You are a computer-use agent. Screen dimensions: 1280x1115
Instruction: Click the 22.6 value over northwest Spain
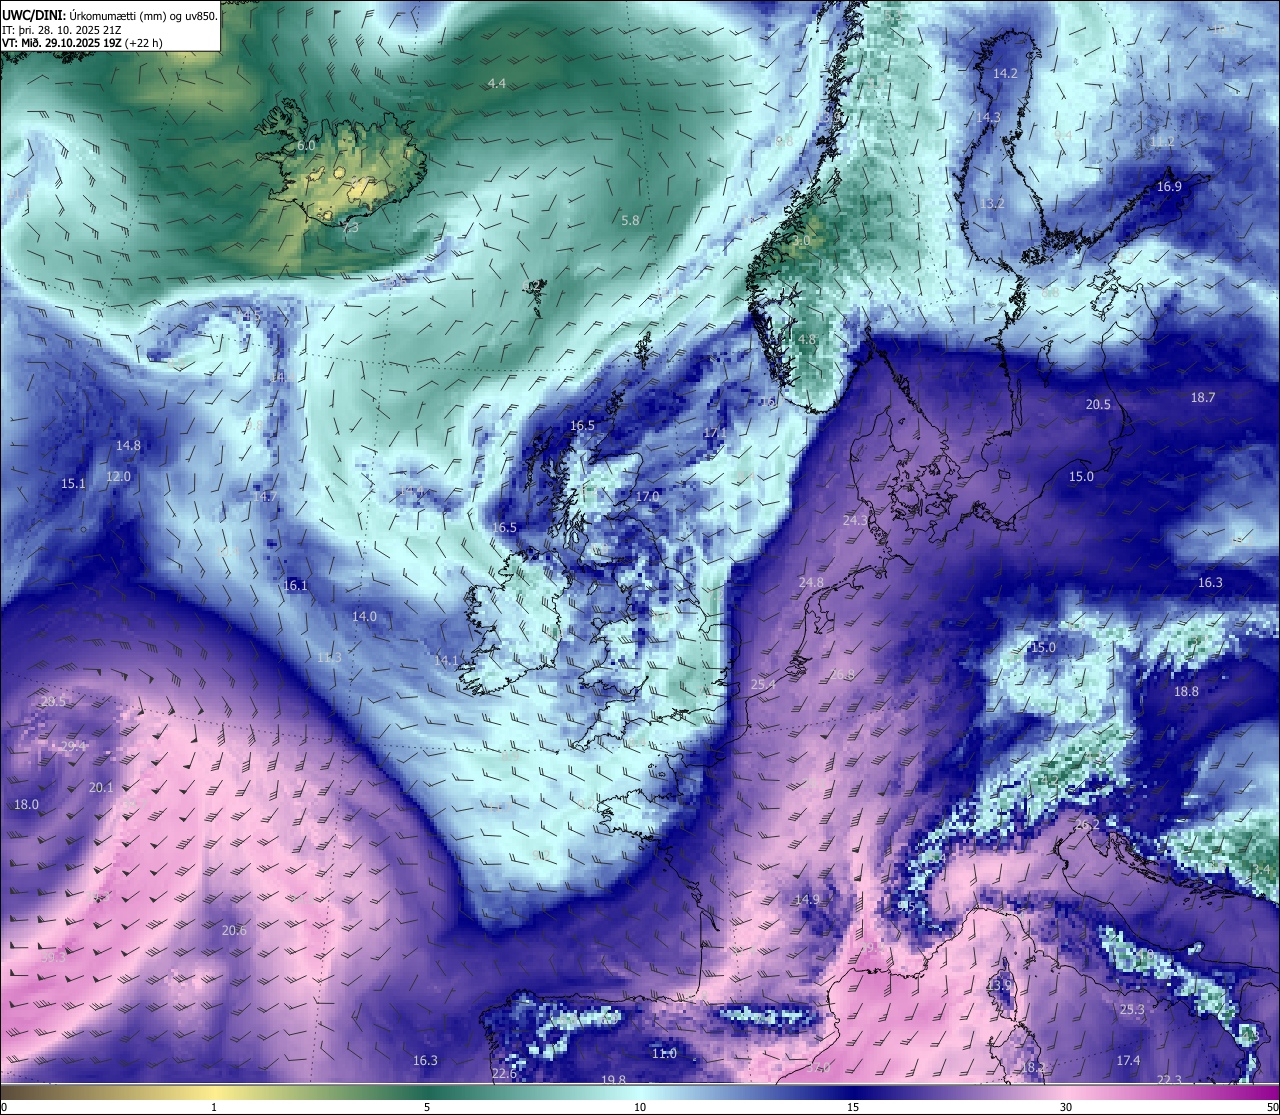pyautogui.click(x=504, y=1074)
